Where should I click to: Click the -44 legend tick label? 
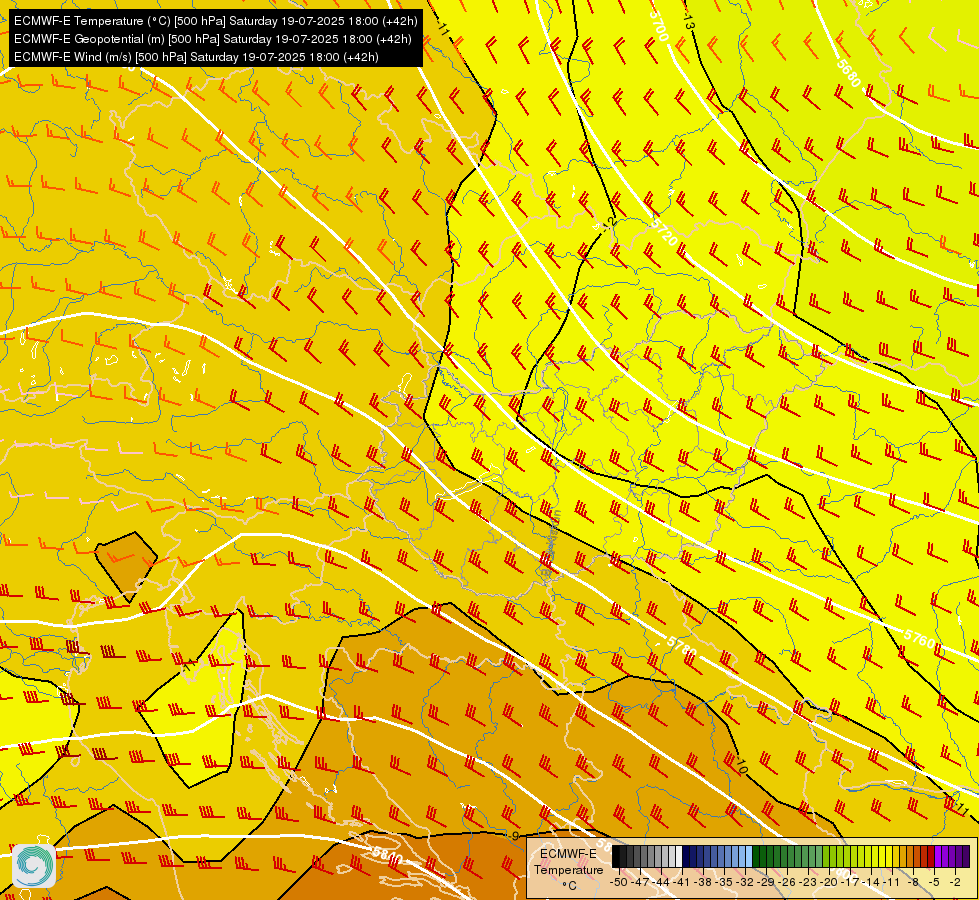coord(661,882)
